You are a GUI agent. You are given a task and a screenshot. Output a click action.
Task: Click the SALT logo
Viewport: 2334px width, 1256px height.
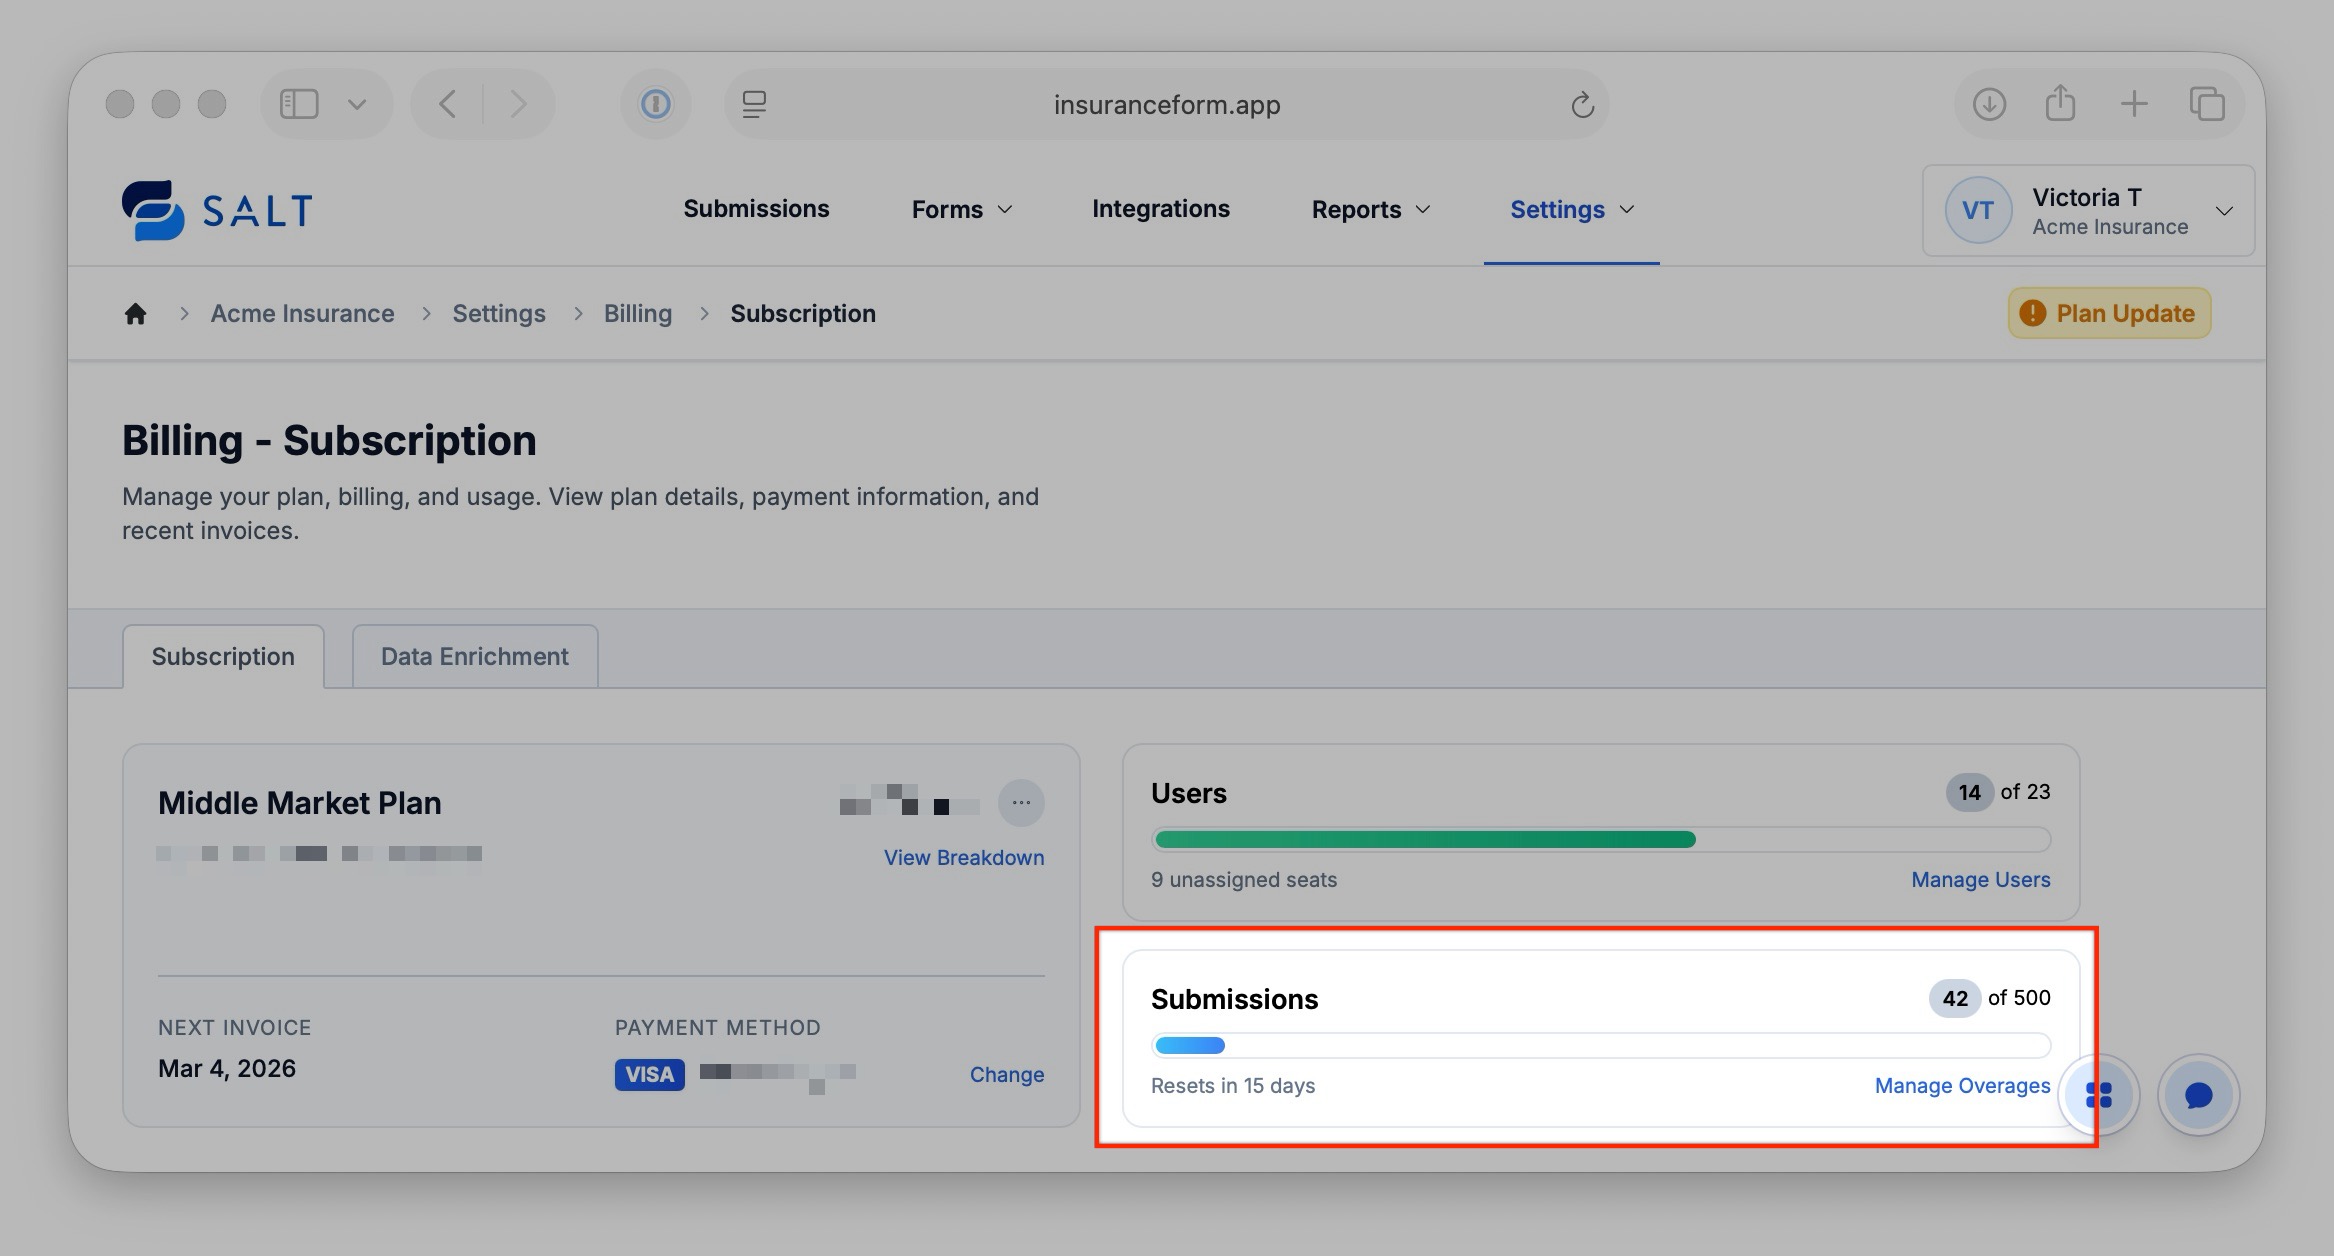[217, 210]
